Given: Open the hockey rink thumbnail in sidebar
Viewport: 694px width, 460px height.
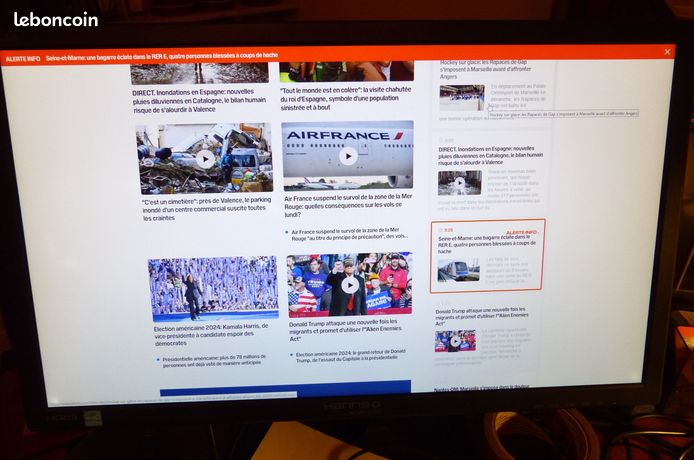Looking at the screenshot, I should pyautogui.click(x=462, y=97).
